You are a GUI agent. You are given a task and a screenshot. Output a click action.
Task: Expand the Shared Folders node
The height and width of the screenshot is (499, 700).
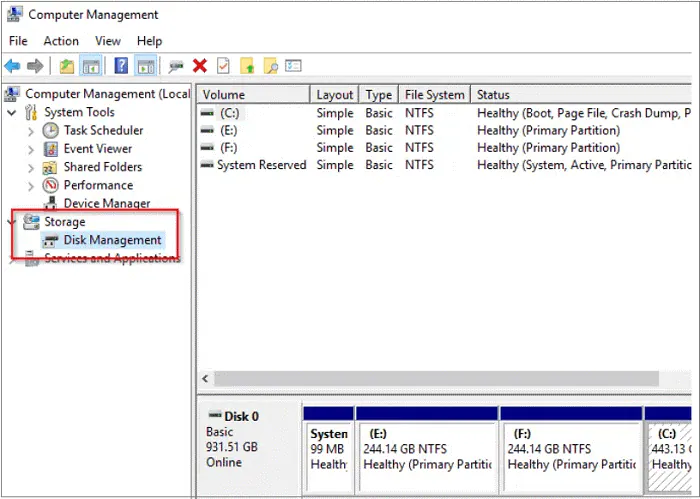[30, 168]
